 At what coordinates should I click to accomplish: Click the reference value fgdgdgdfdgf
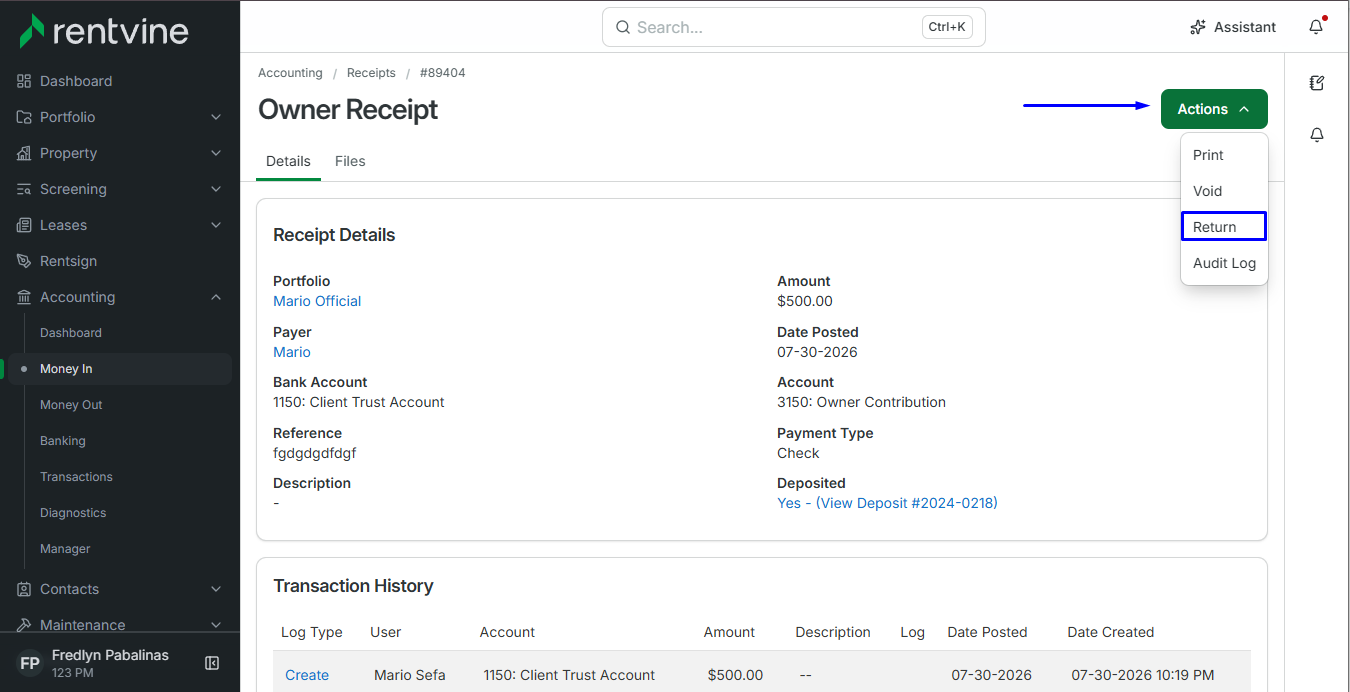click(x=315, y=453)
